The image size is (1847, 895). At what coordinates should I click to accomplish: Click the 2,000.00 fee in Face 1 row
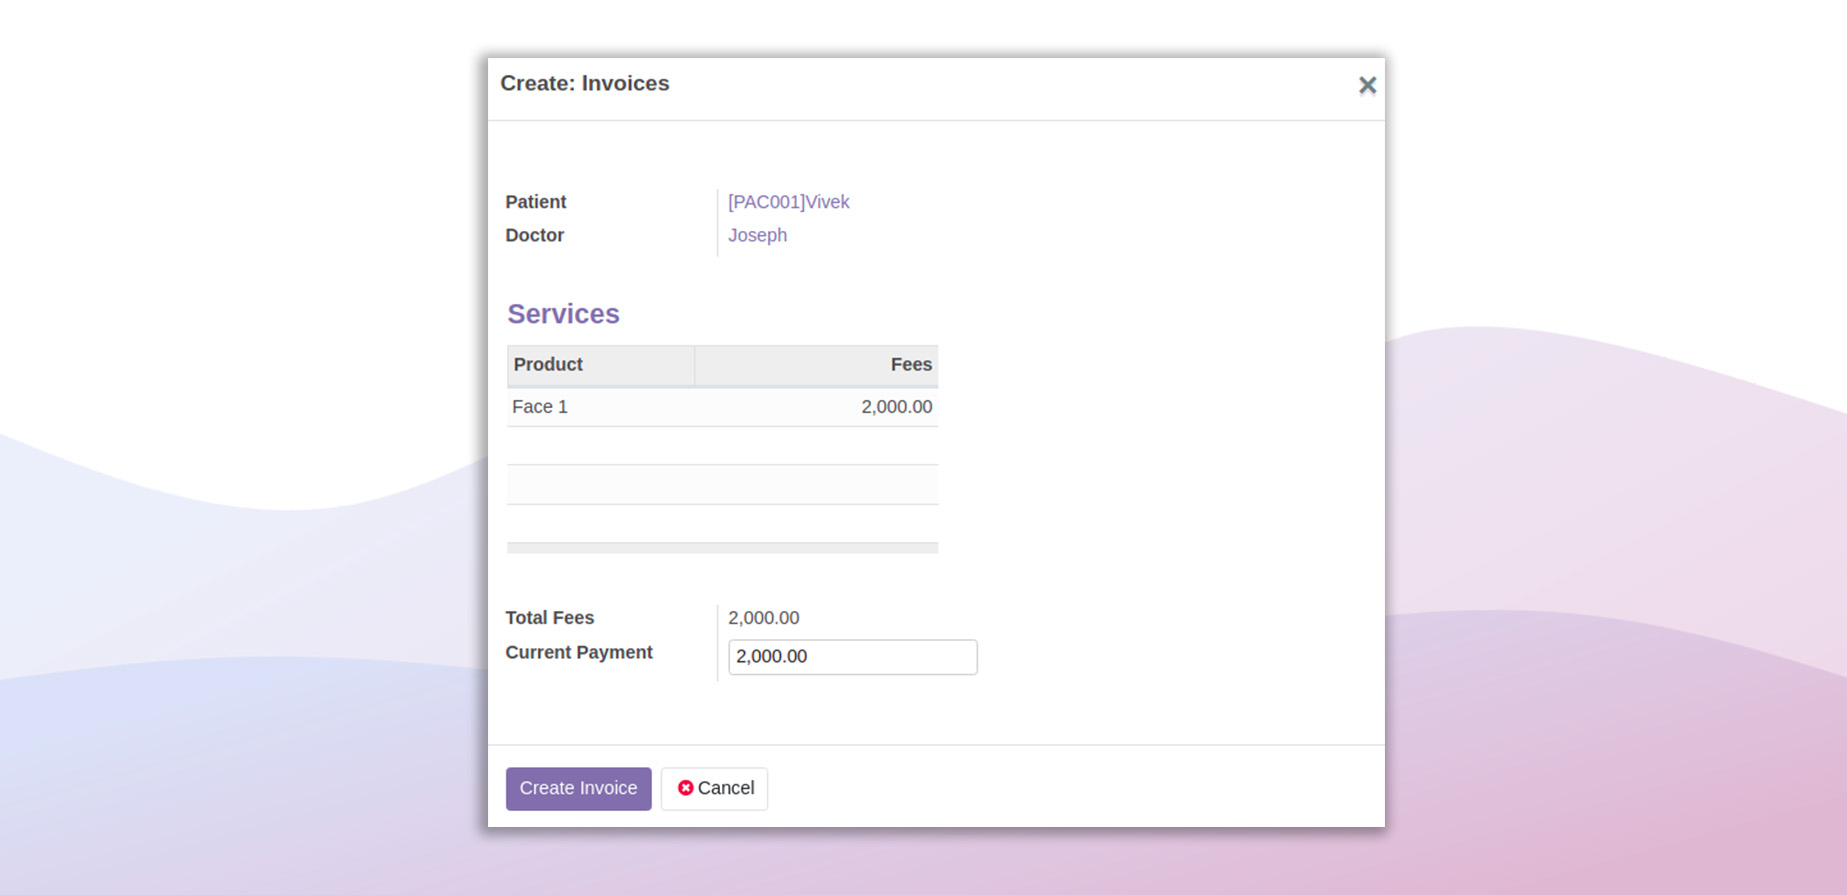[x=896, y=407]
